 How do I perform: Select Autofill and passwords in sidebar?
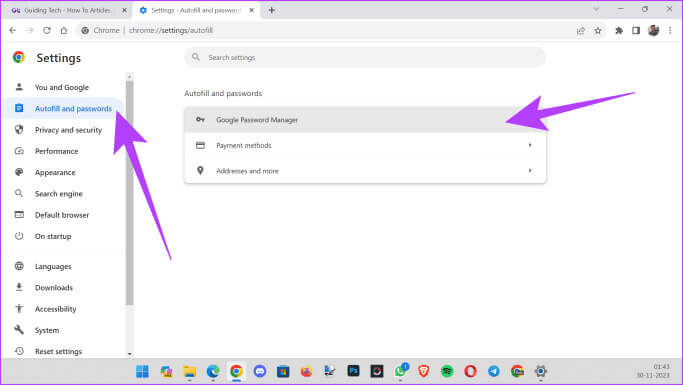(x=65, y=108)
